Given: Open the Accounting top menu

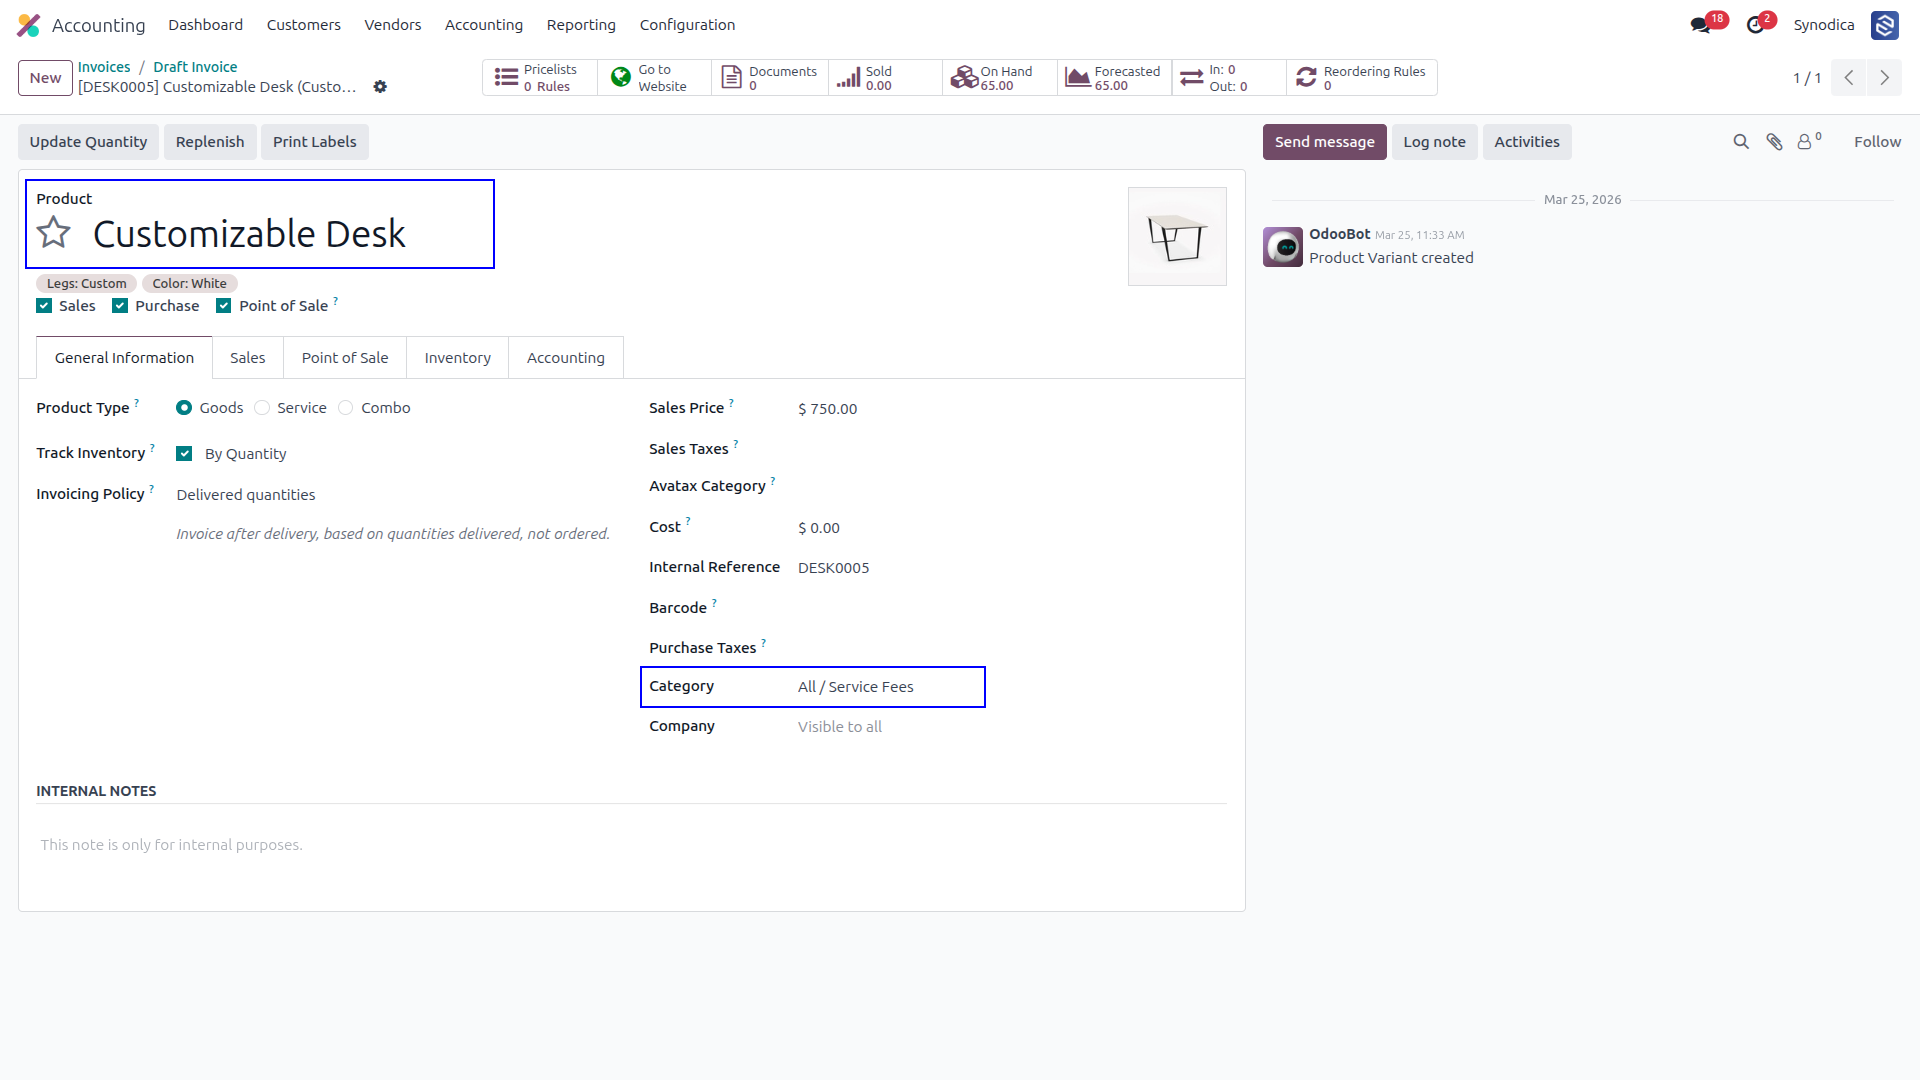Looking at the screenshot, I should tap(484, 25).
